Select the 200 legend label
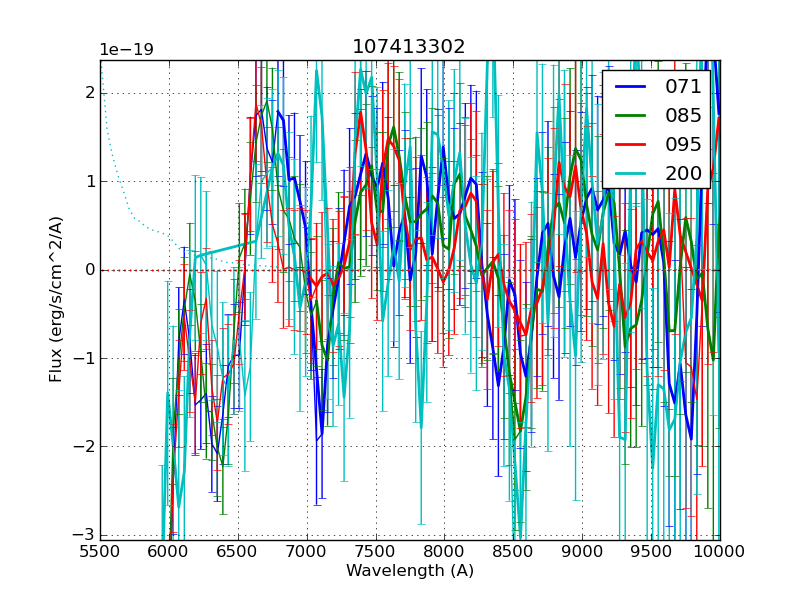800x600 pixels. (x=683, y=173)
